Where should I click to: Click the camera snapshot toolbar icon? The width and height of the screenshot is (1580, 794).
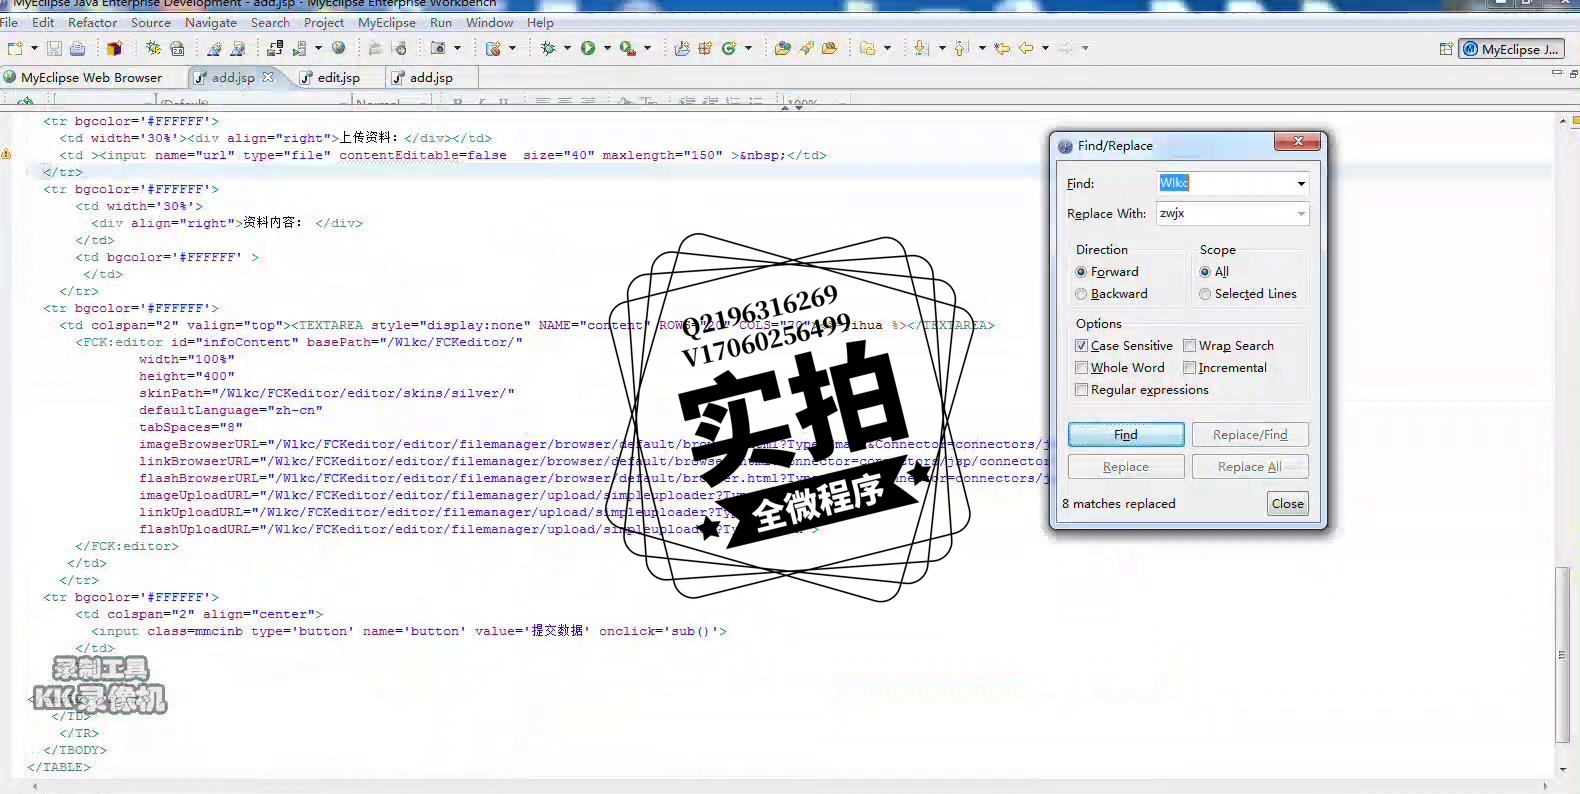pos(438,48)
